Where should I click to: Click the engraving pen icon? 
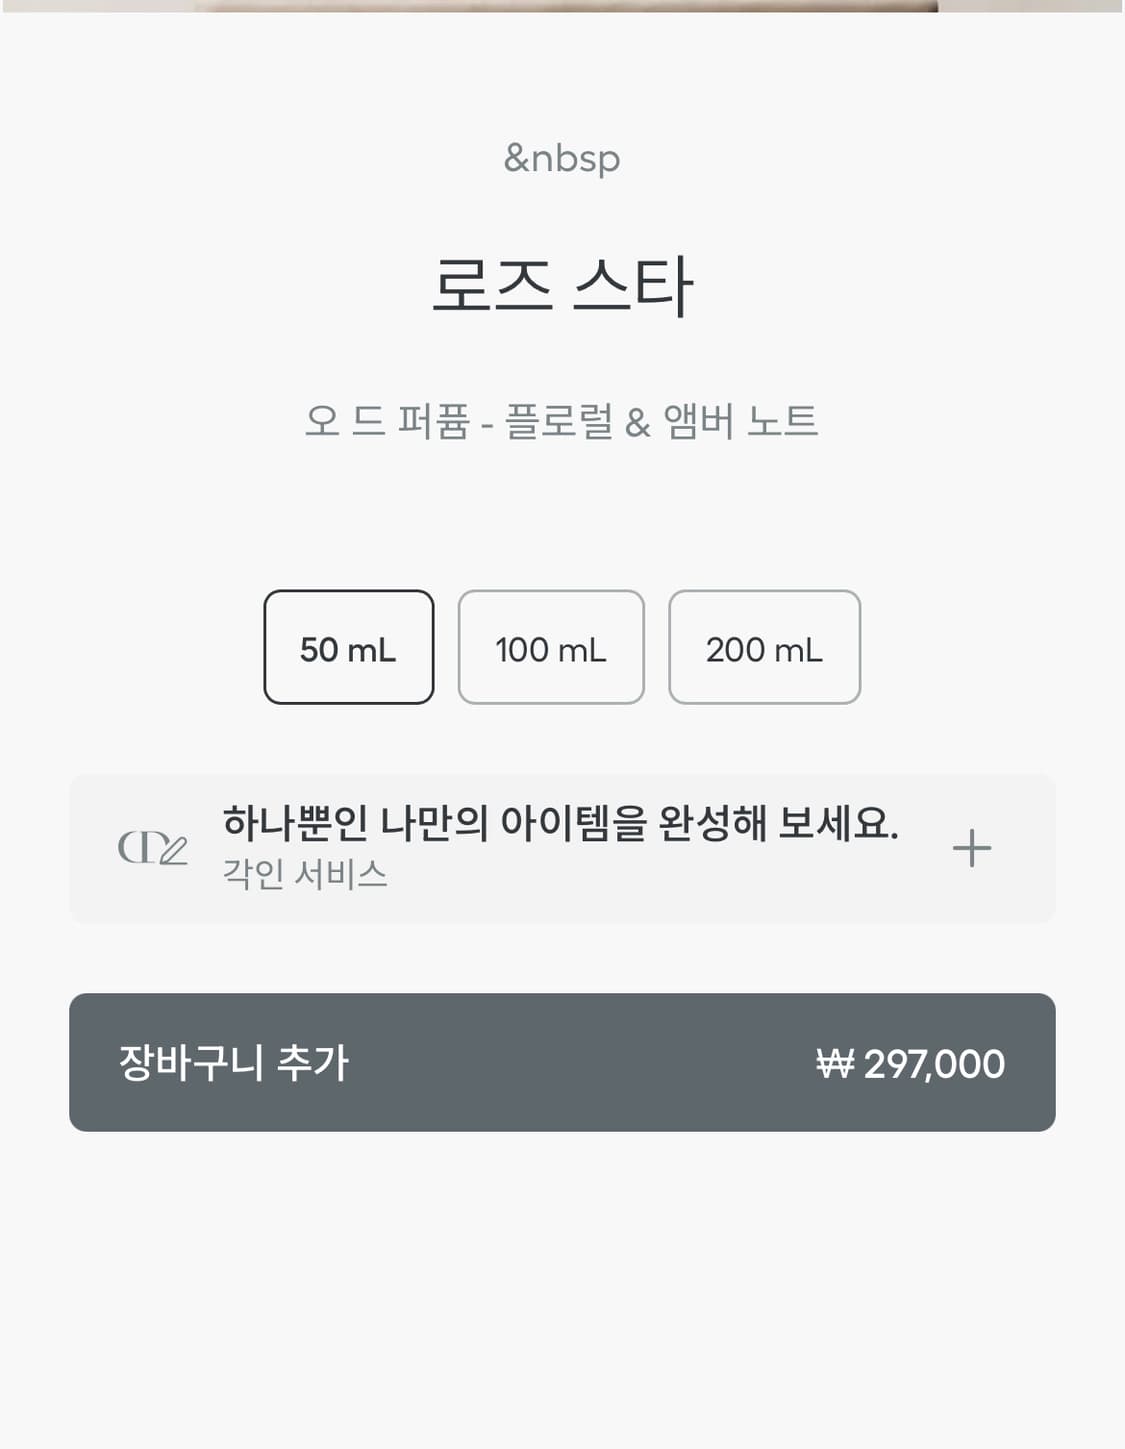tap(153, 848)
